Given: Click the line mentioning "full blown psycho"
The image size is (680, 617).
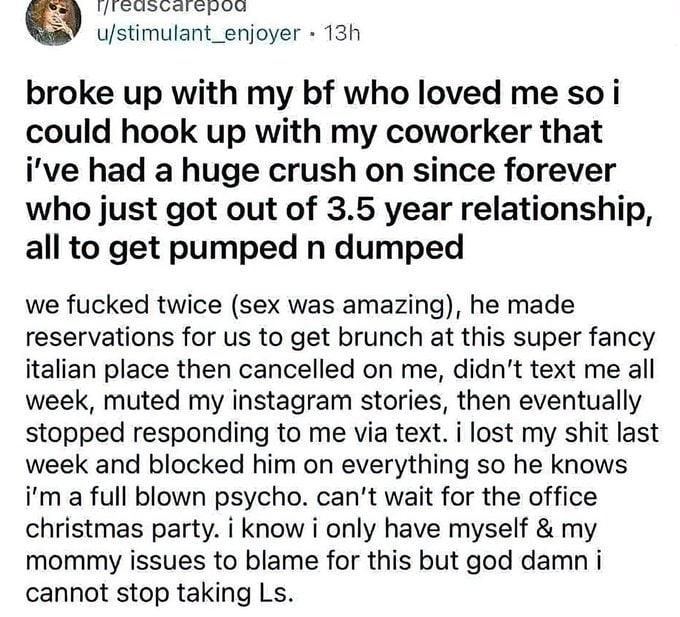Looking at the screenshot, I should pyautogui.click(x=311, y=497).
